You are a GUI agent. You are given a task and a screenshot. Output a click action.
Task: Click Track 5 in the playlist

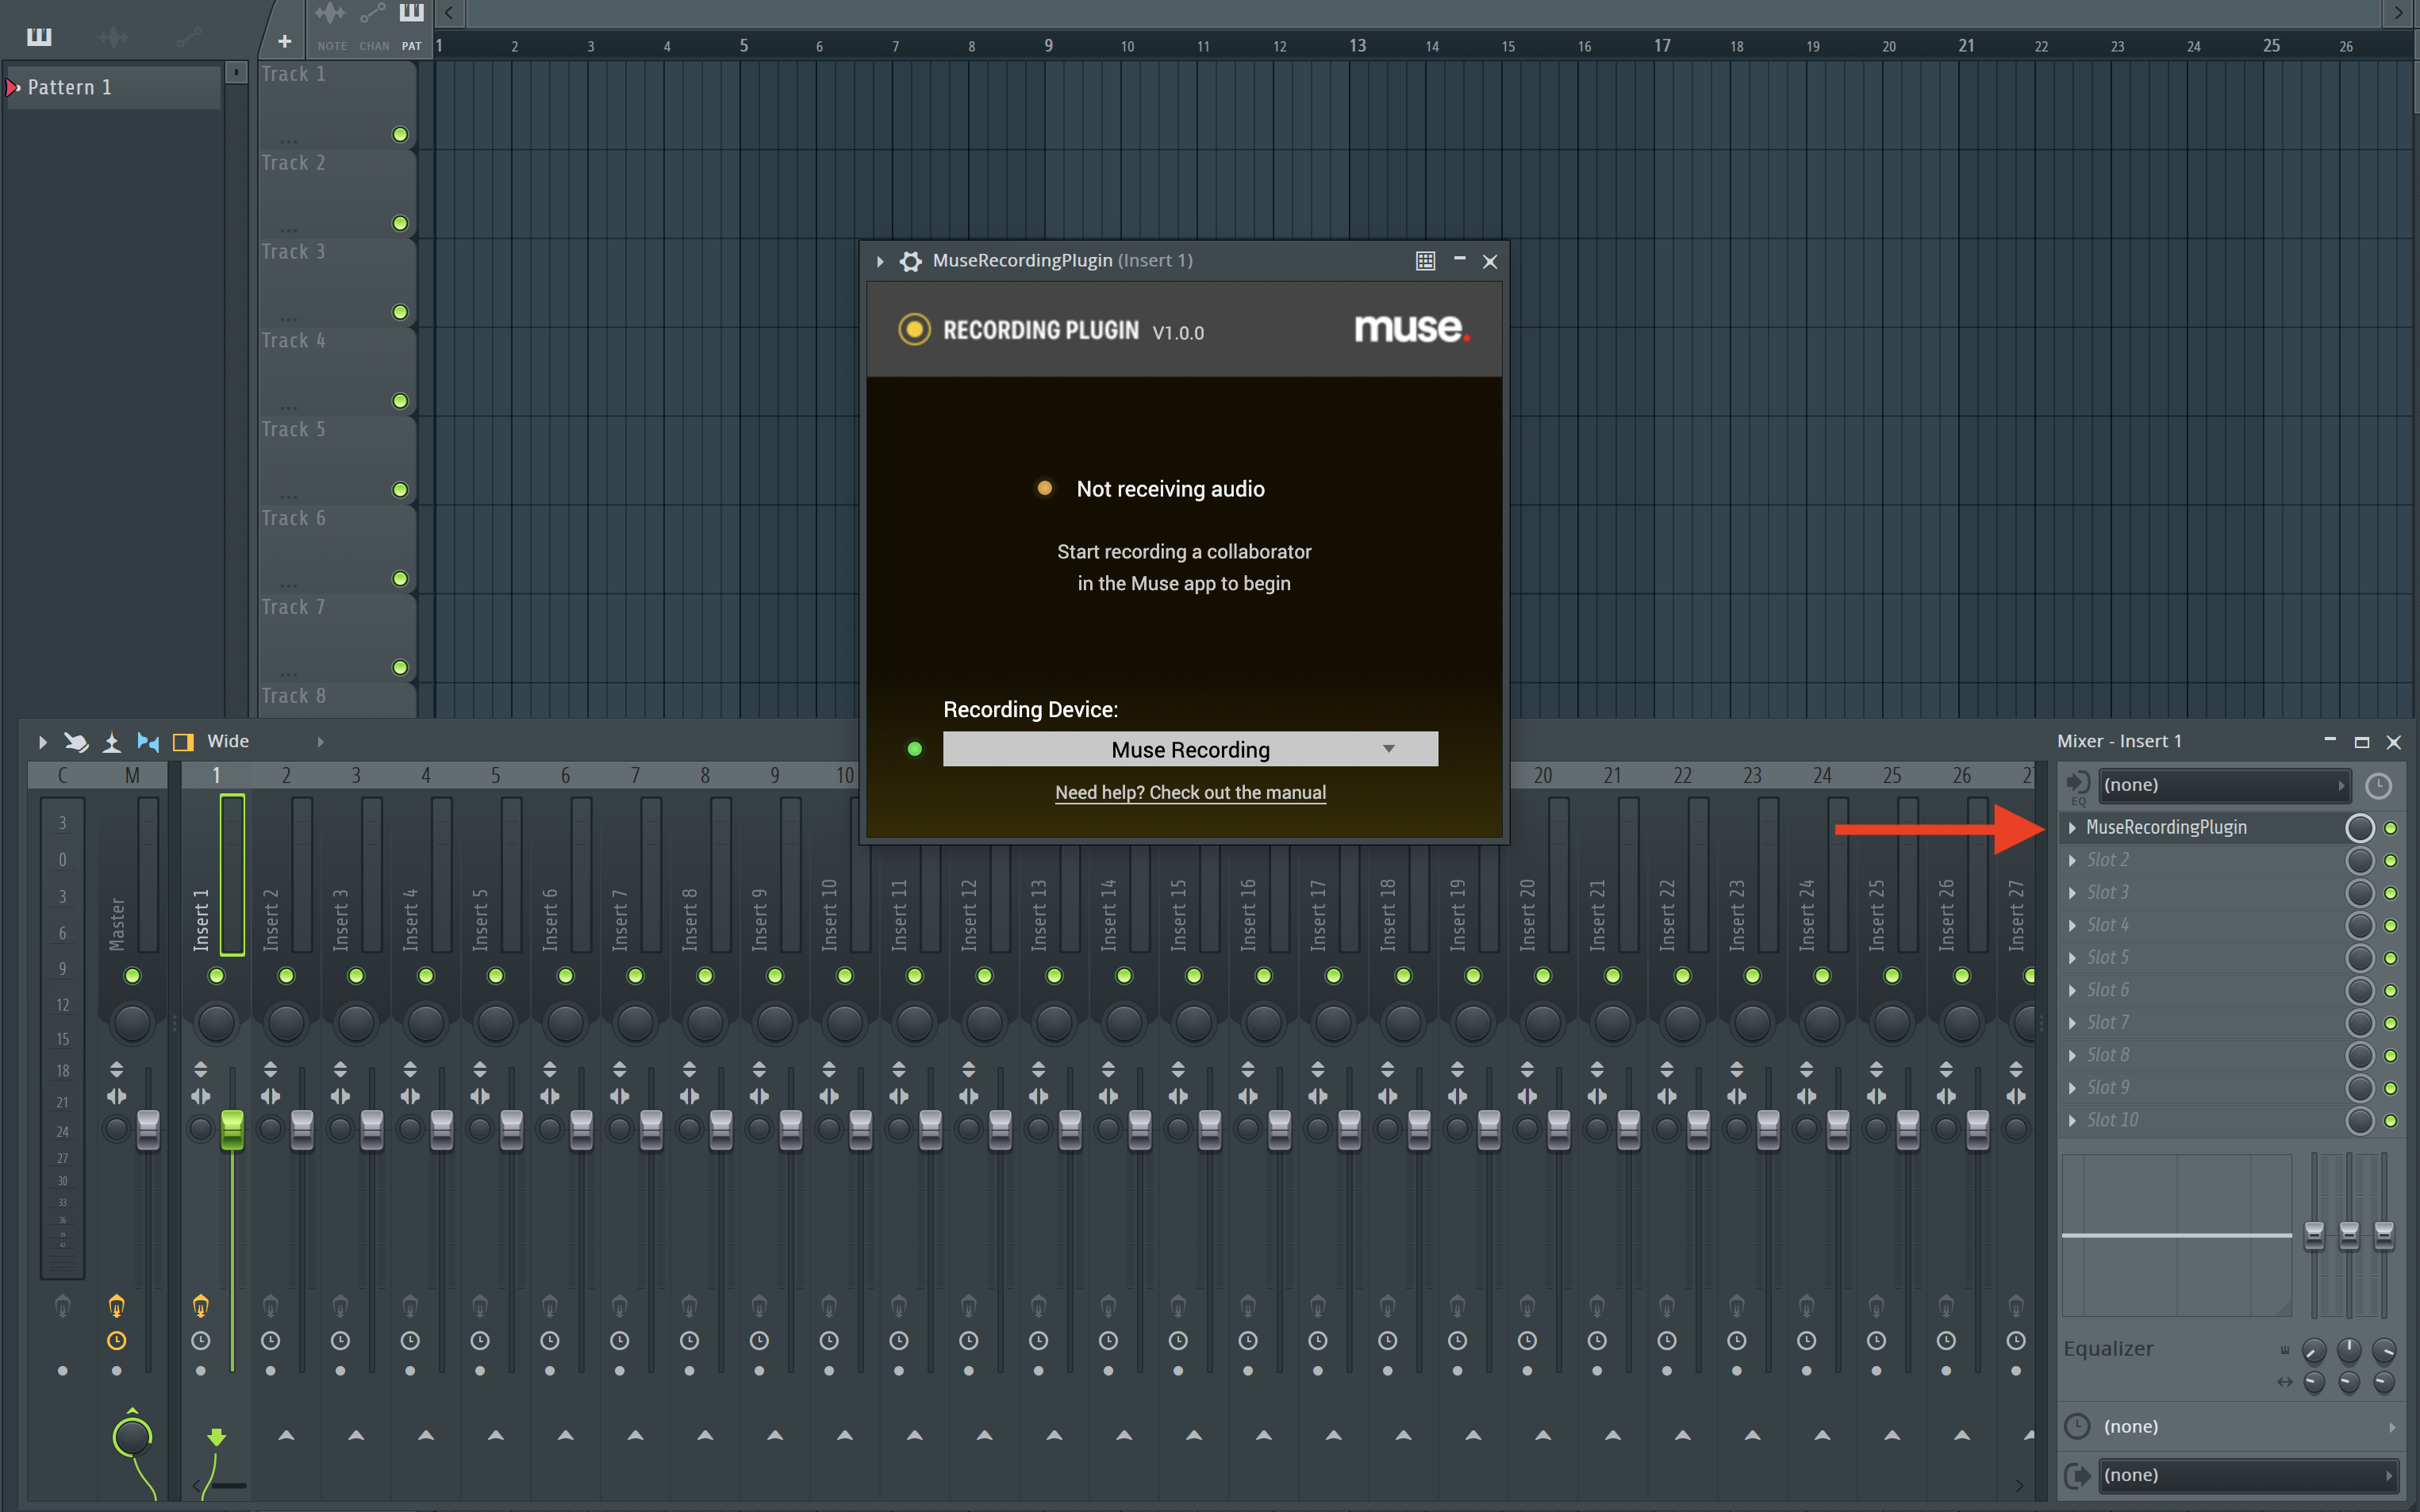tap(293, 429)
